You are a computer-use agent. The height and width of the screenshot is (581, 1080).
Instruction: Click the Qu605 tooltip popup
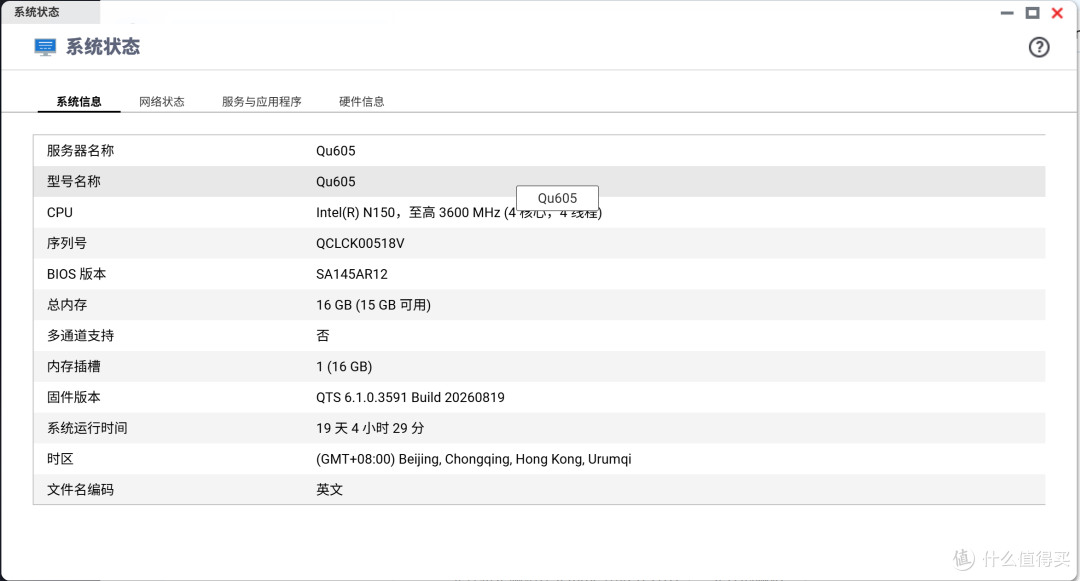[x=557, y=198]
